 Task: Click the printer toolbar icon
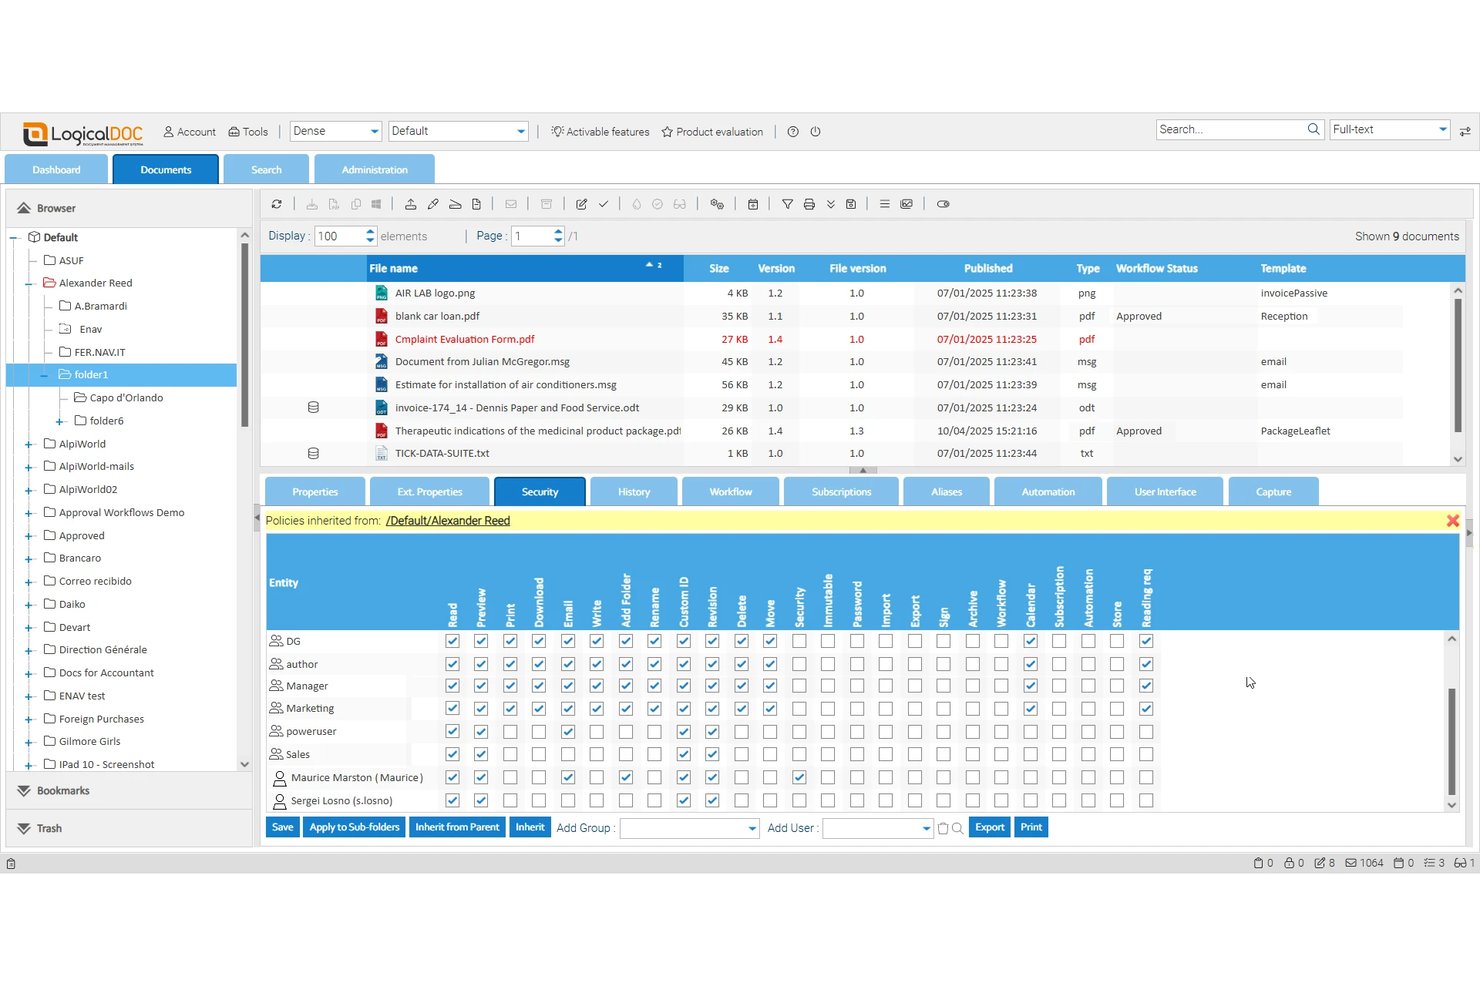(809, 204)
